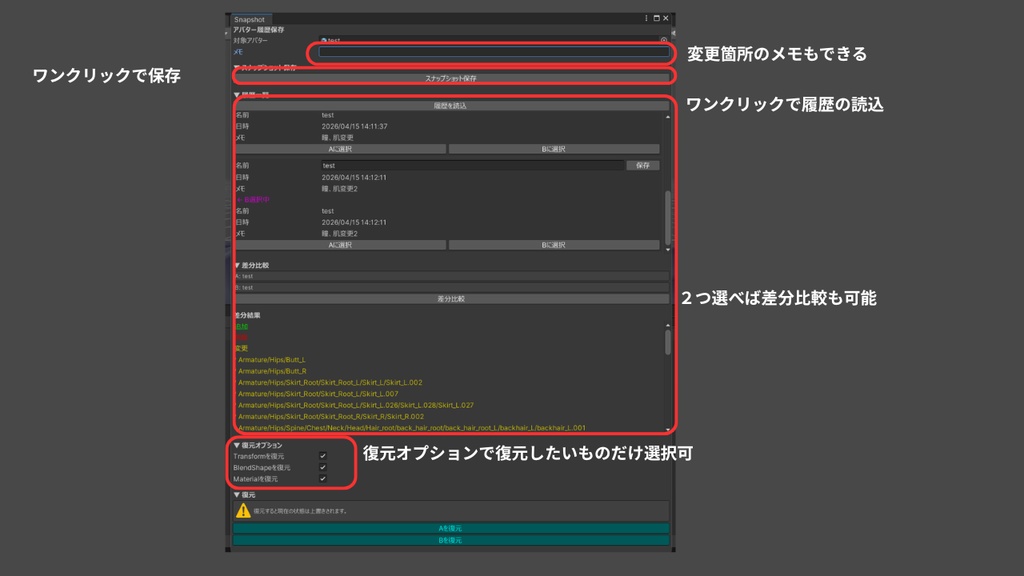Click 保存 next to the history name
Viewport: 1024px width, 576px height.
[643, 165]
